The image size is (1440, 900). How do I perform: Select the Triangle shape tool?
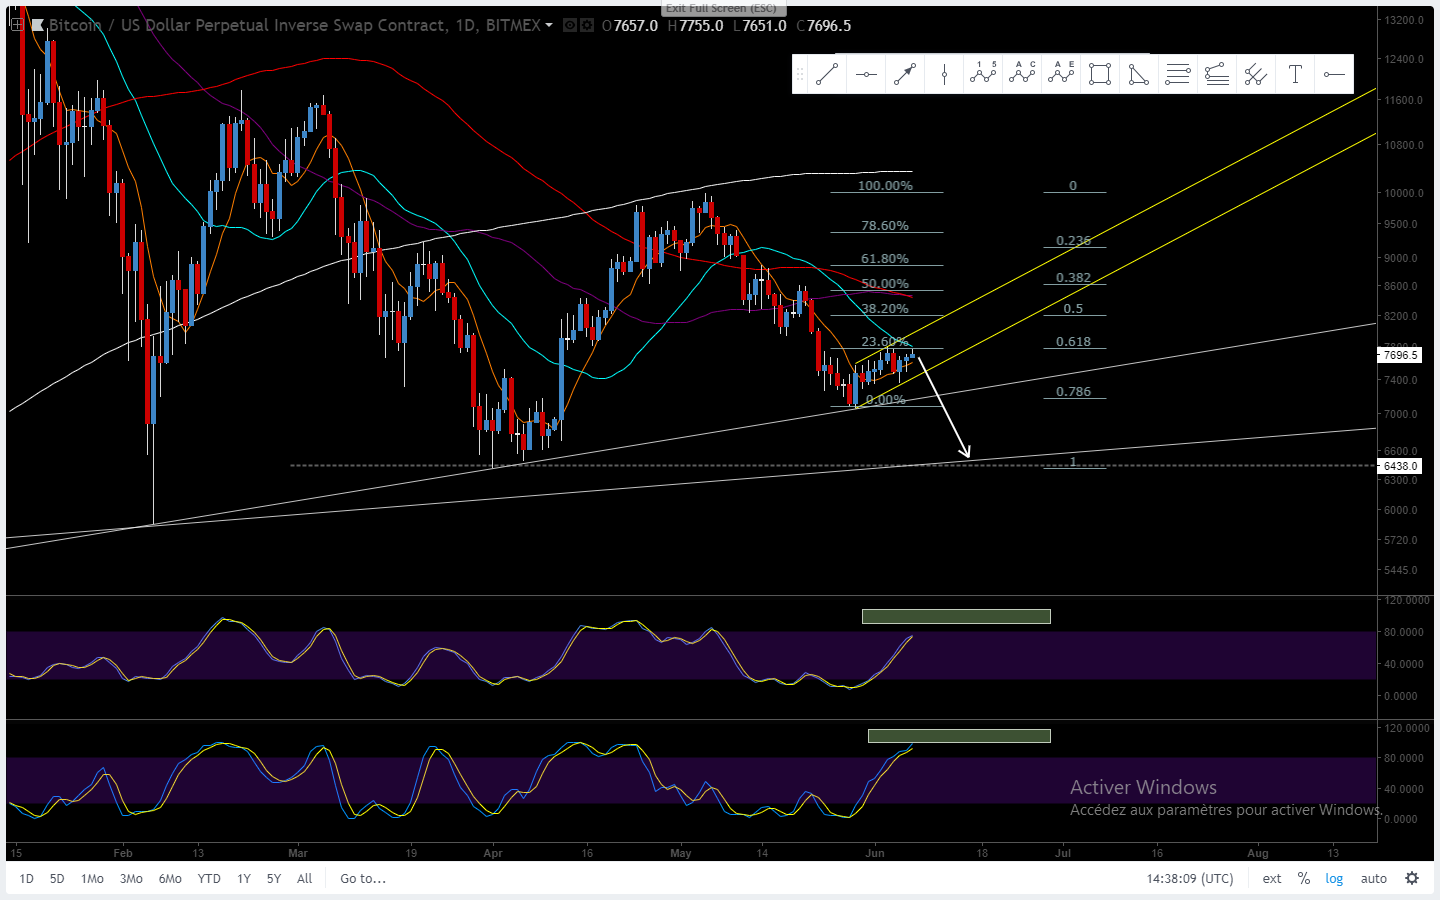coord(1139,74)
